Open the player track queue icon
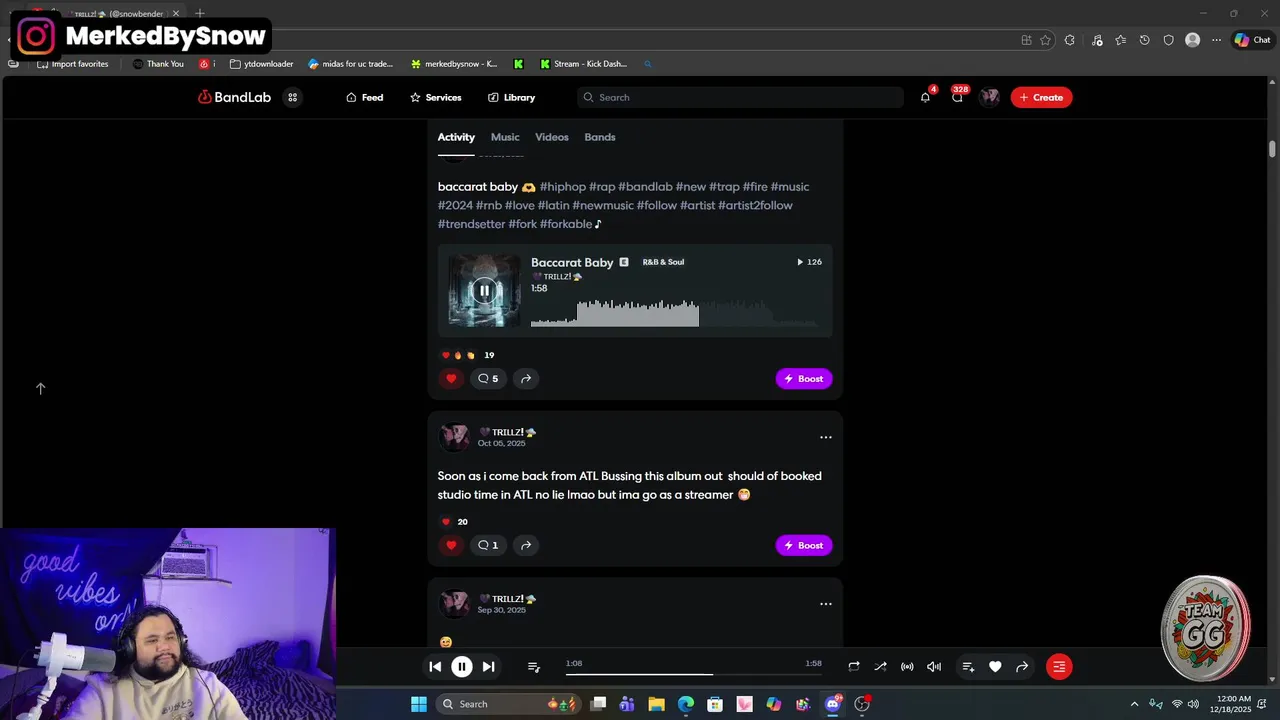The image size is (1280, 720). [534, 667]
